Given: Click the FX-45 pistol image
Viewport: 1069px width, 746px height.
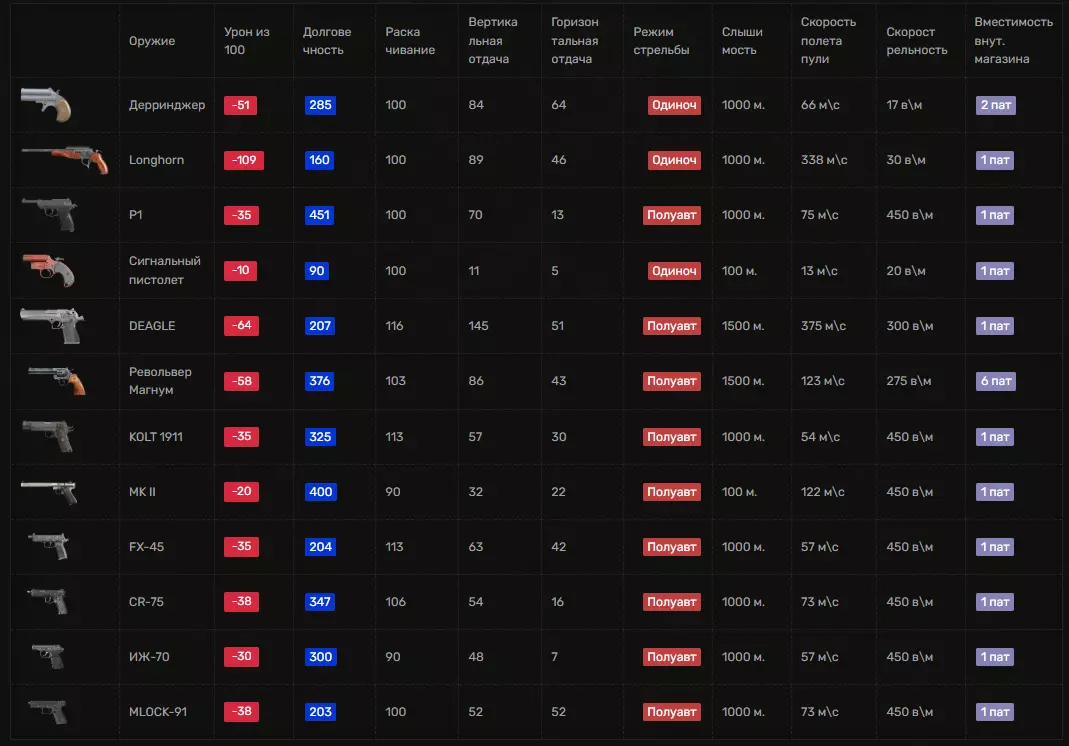Looking at the screenshot, I should (x=48, y=546).
